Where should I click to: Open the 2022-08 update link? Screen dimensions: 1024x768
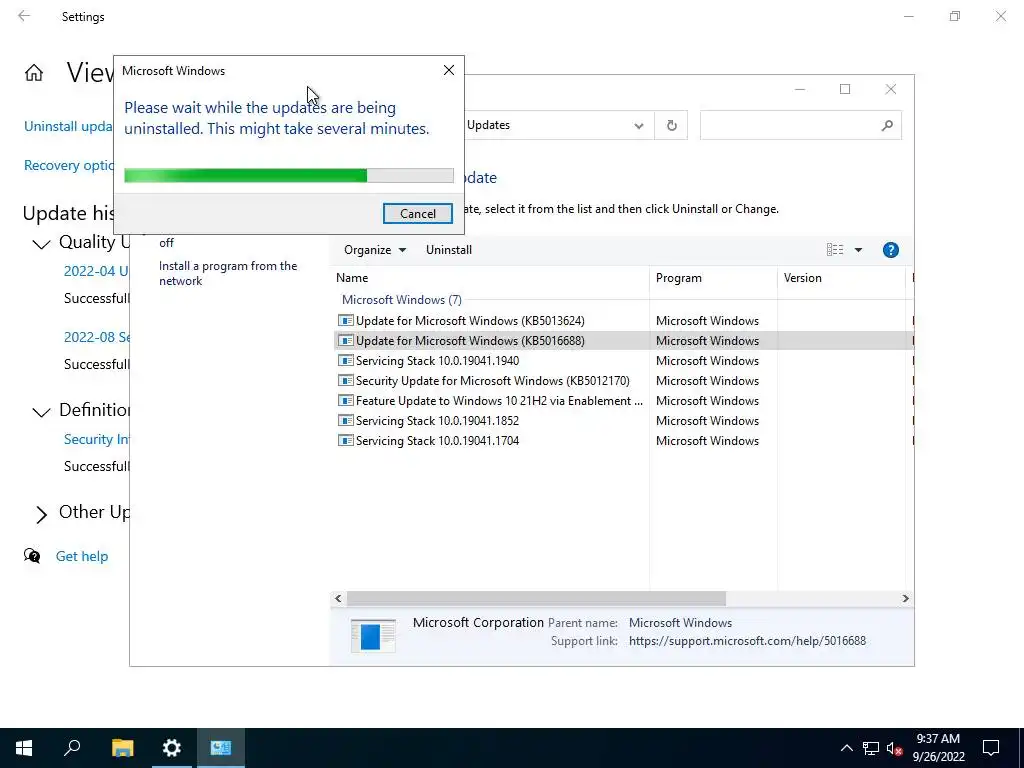(97, 337)
